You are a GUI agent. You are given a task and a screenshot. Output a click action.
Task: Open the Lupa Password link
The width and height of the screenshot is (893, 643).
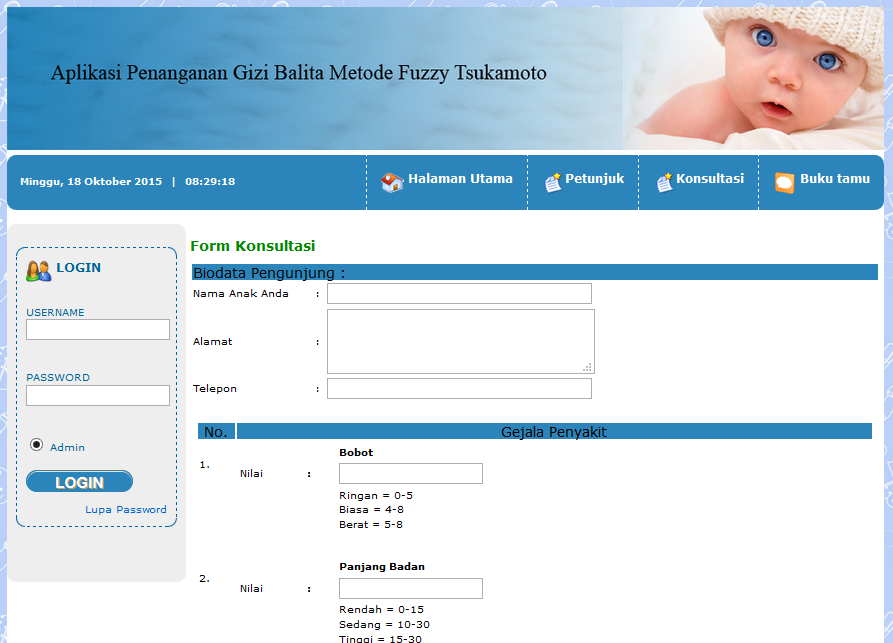126,510
